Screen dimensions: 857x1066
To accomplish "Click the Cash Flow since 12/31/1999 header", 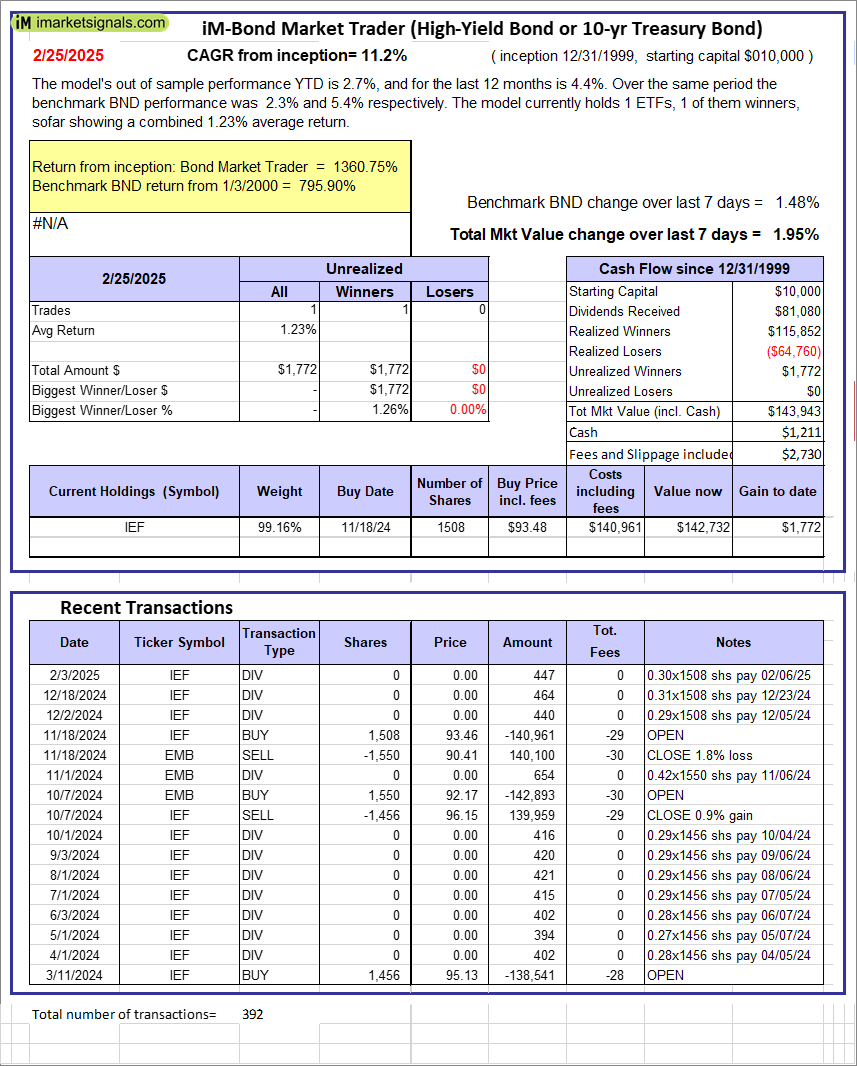I will pos(694,269).
